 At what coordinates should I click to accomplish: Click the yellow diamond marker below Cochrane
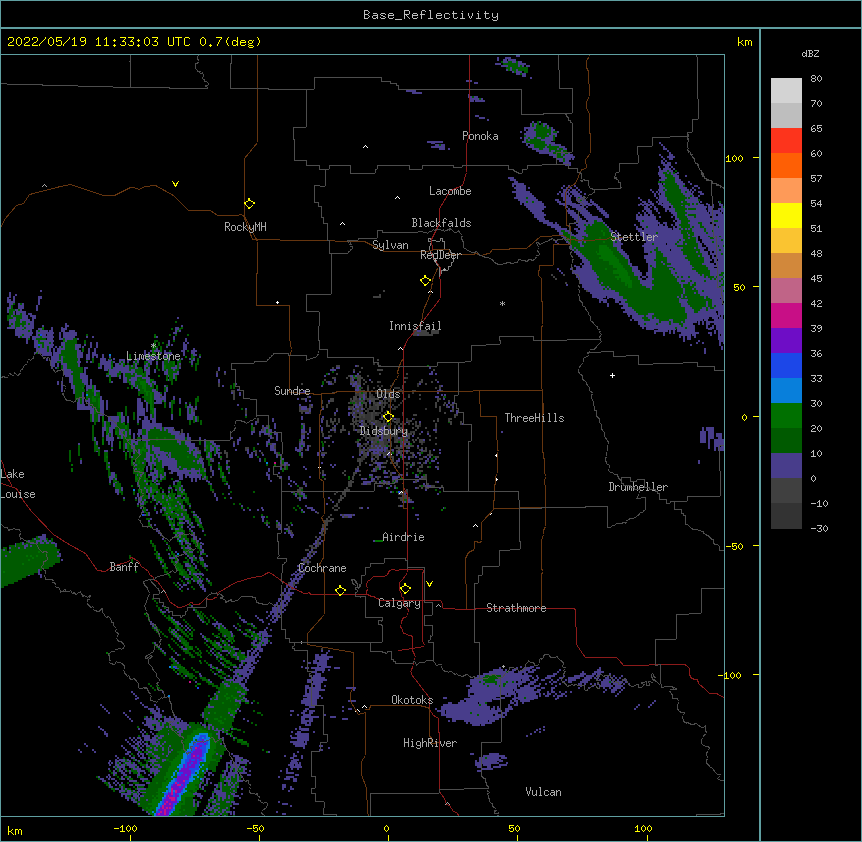pos(340,590)
